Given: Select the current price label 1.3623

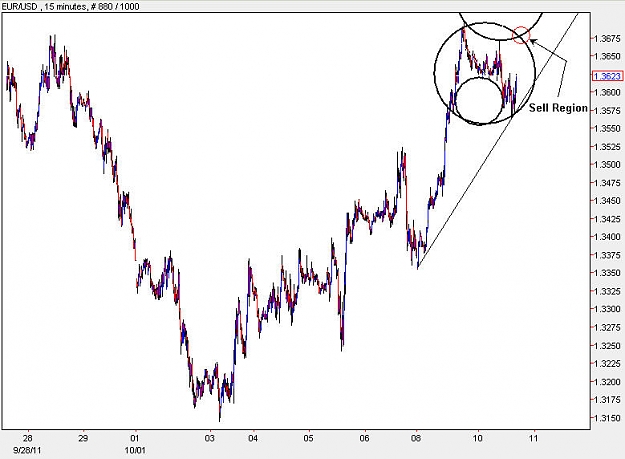Looking at the screenshot, I should [x=607, y=76].
